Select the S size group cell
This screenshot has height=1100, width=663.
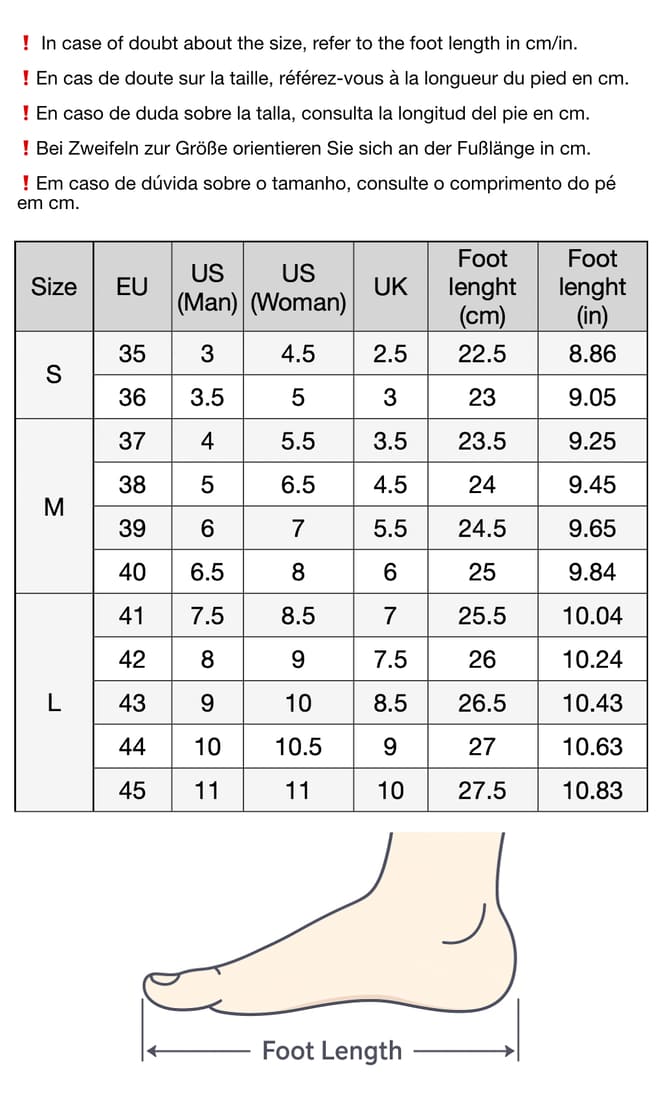tap(54, 375)
